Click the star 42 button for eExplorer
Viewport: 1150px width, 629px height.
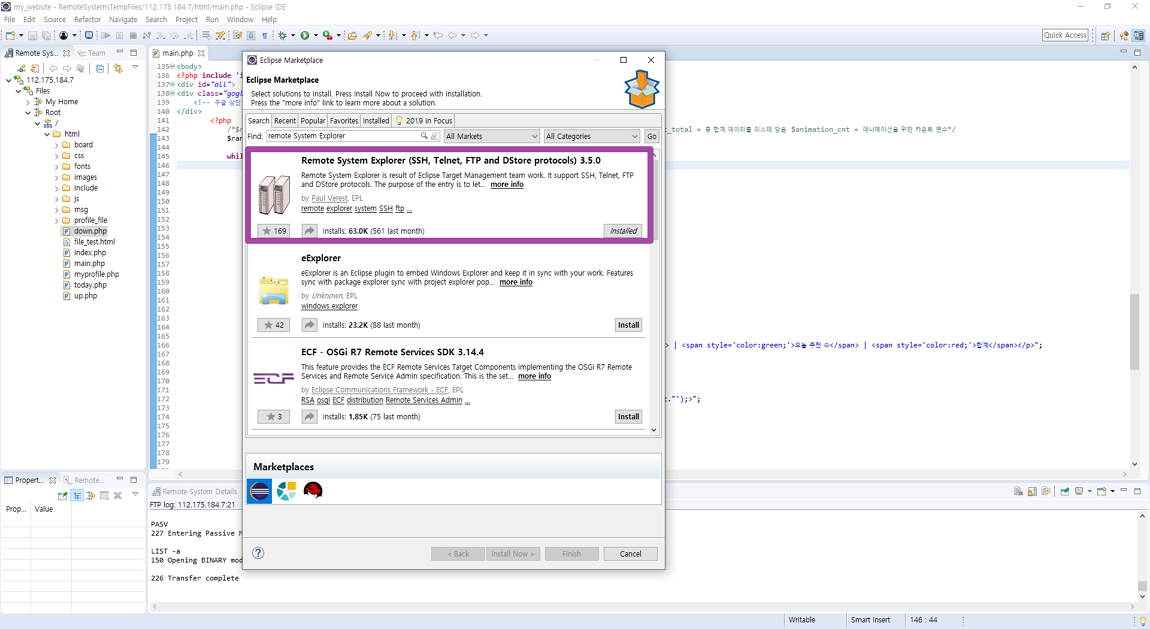[274, 325]
